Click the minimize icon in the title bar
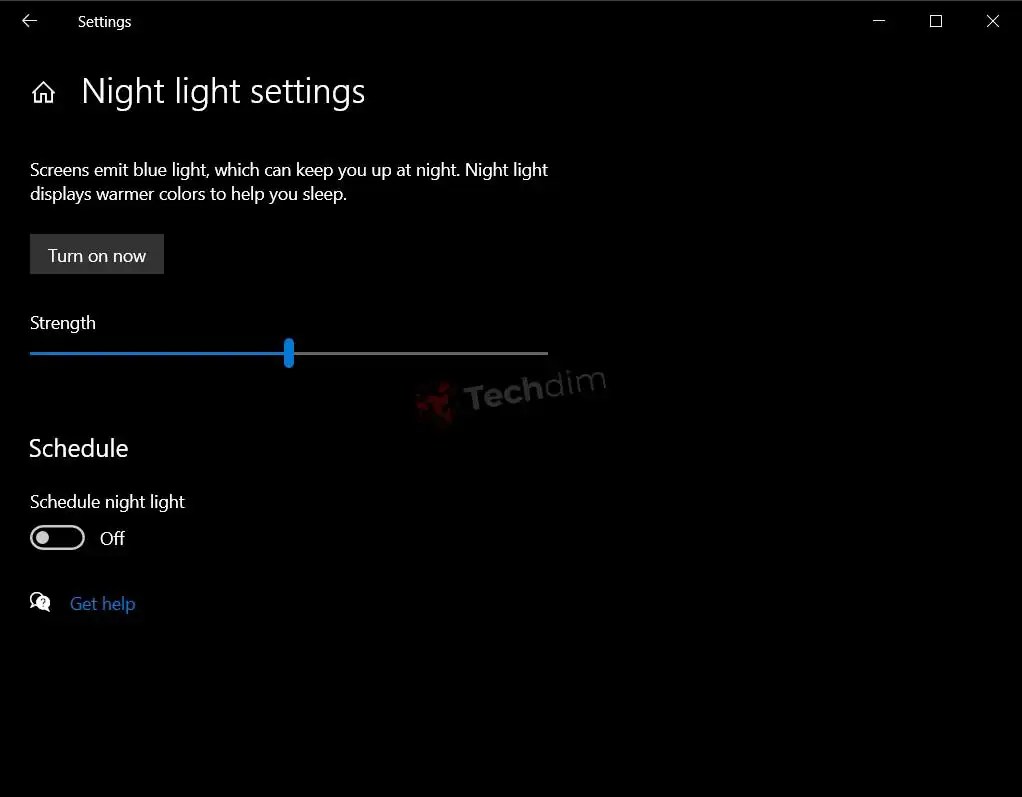1022x797 pixels. (x=878, y=21)
